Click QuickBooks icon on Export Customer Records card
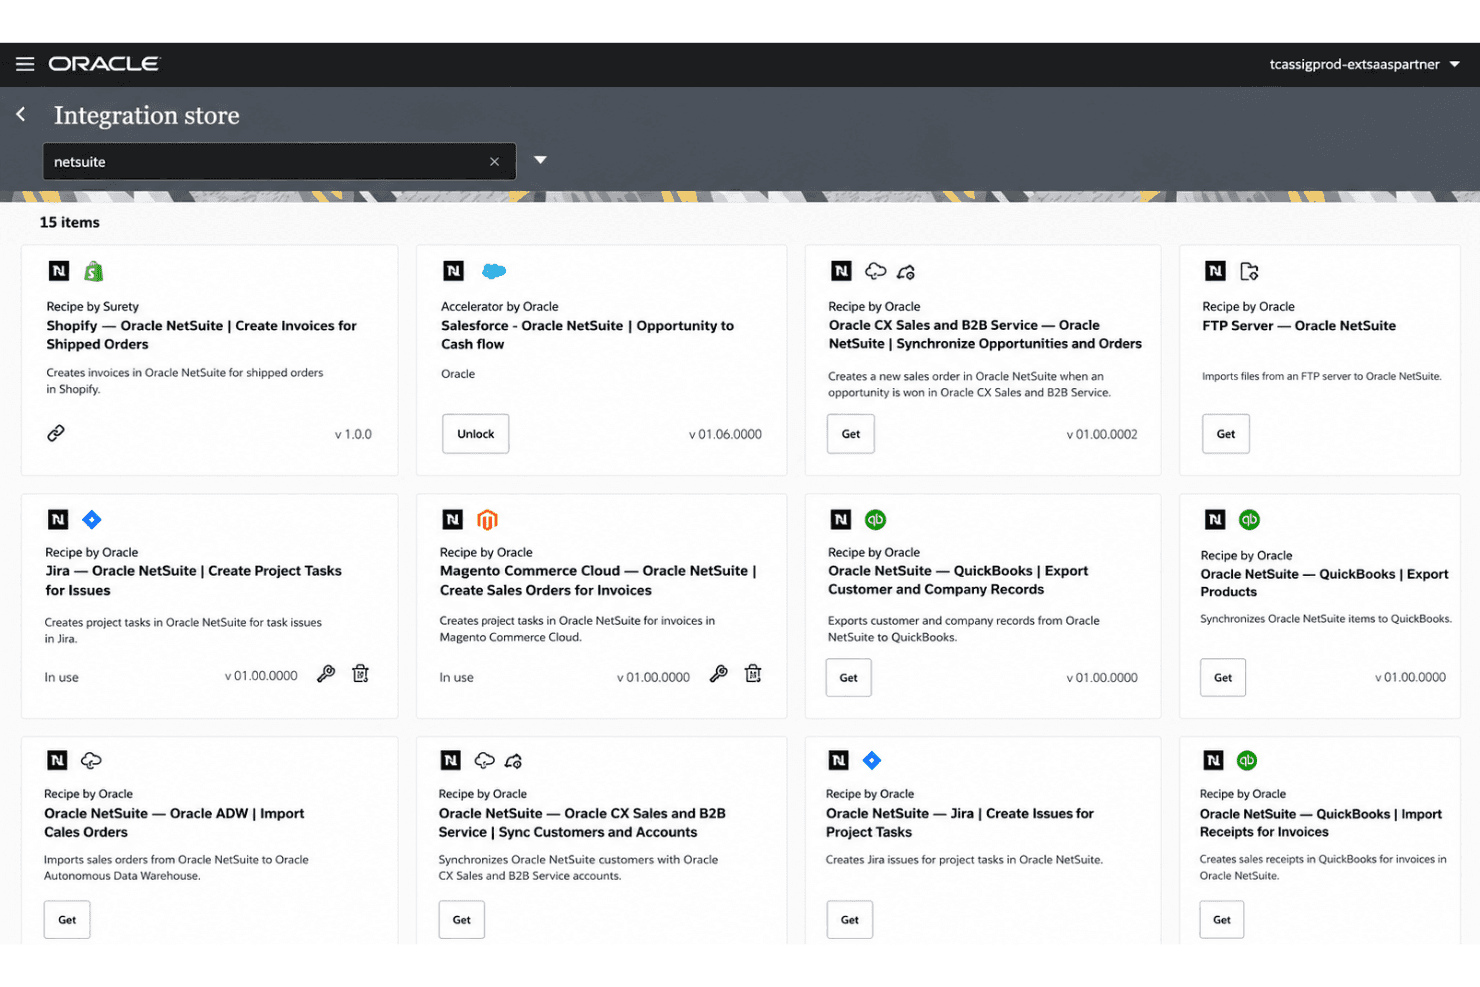The image size is (1480, 987). (x=876, y=520)
